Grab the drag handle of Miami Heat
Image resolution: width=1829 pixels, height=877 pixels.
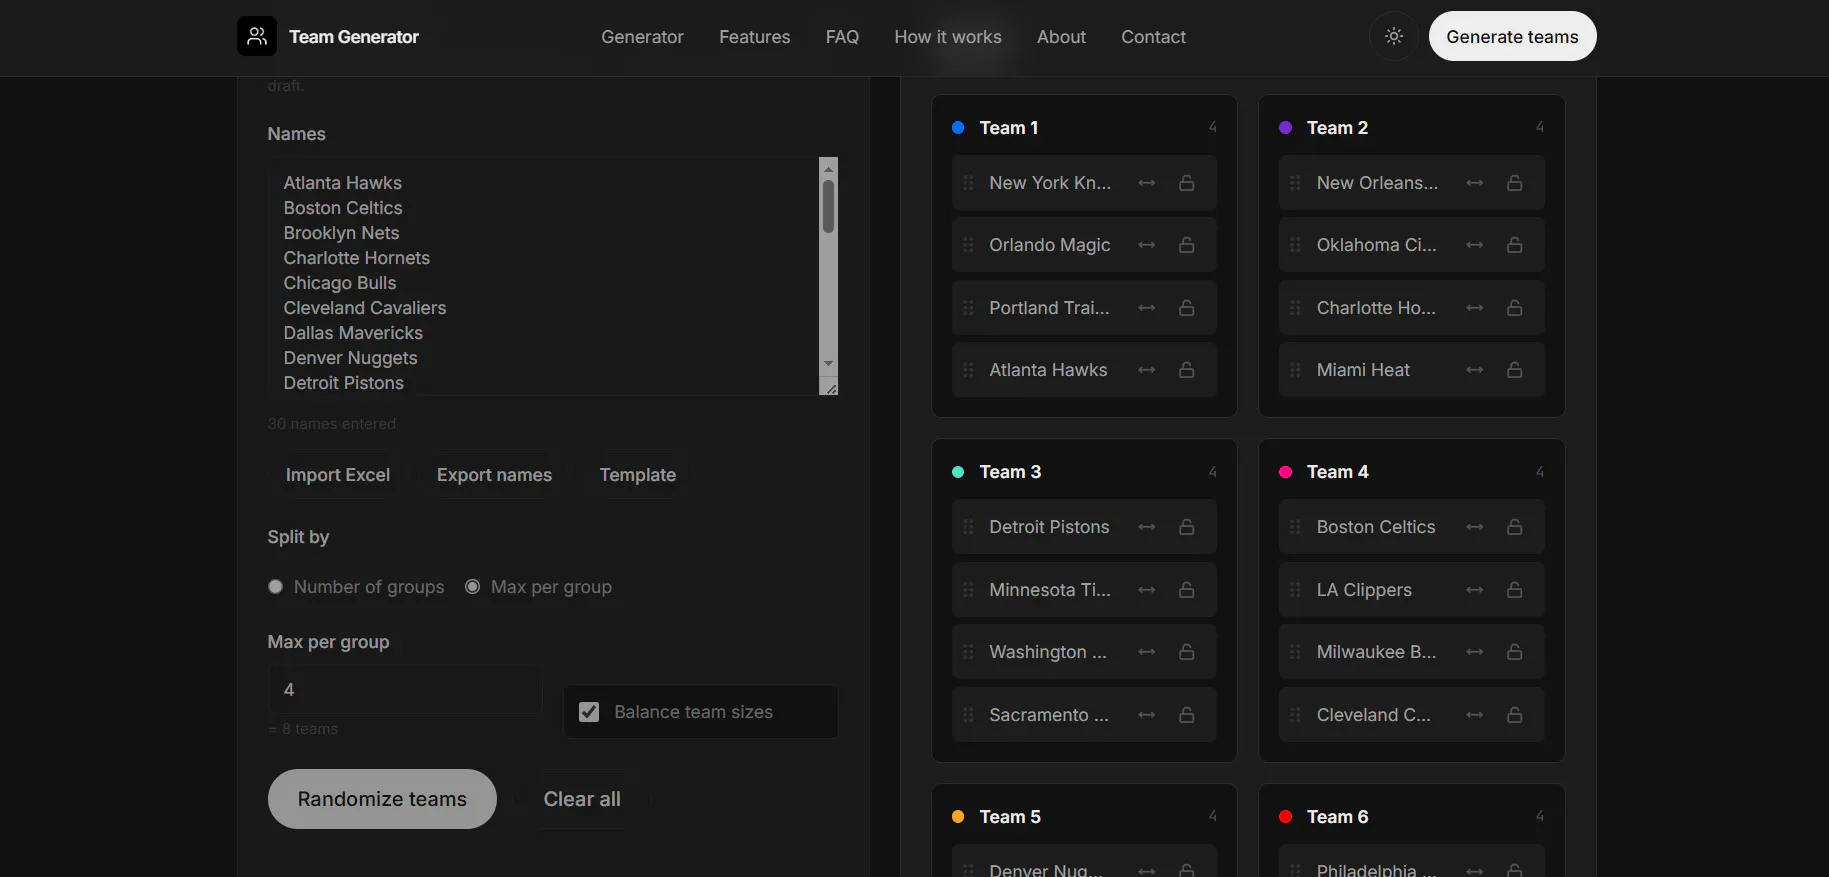pos(1295,370)
